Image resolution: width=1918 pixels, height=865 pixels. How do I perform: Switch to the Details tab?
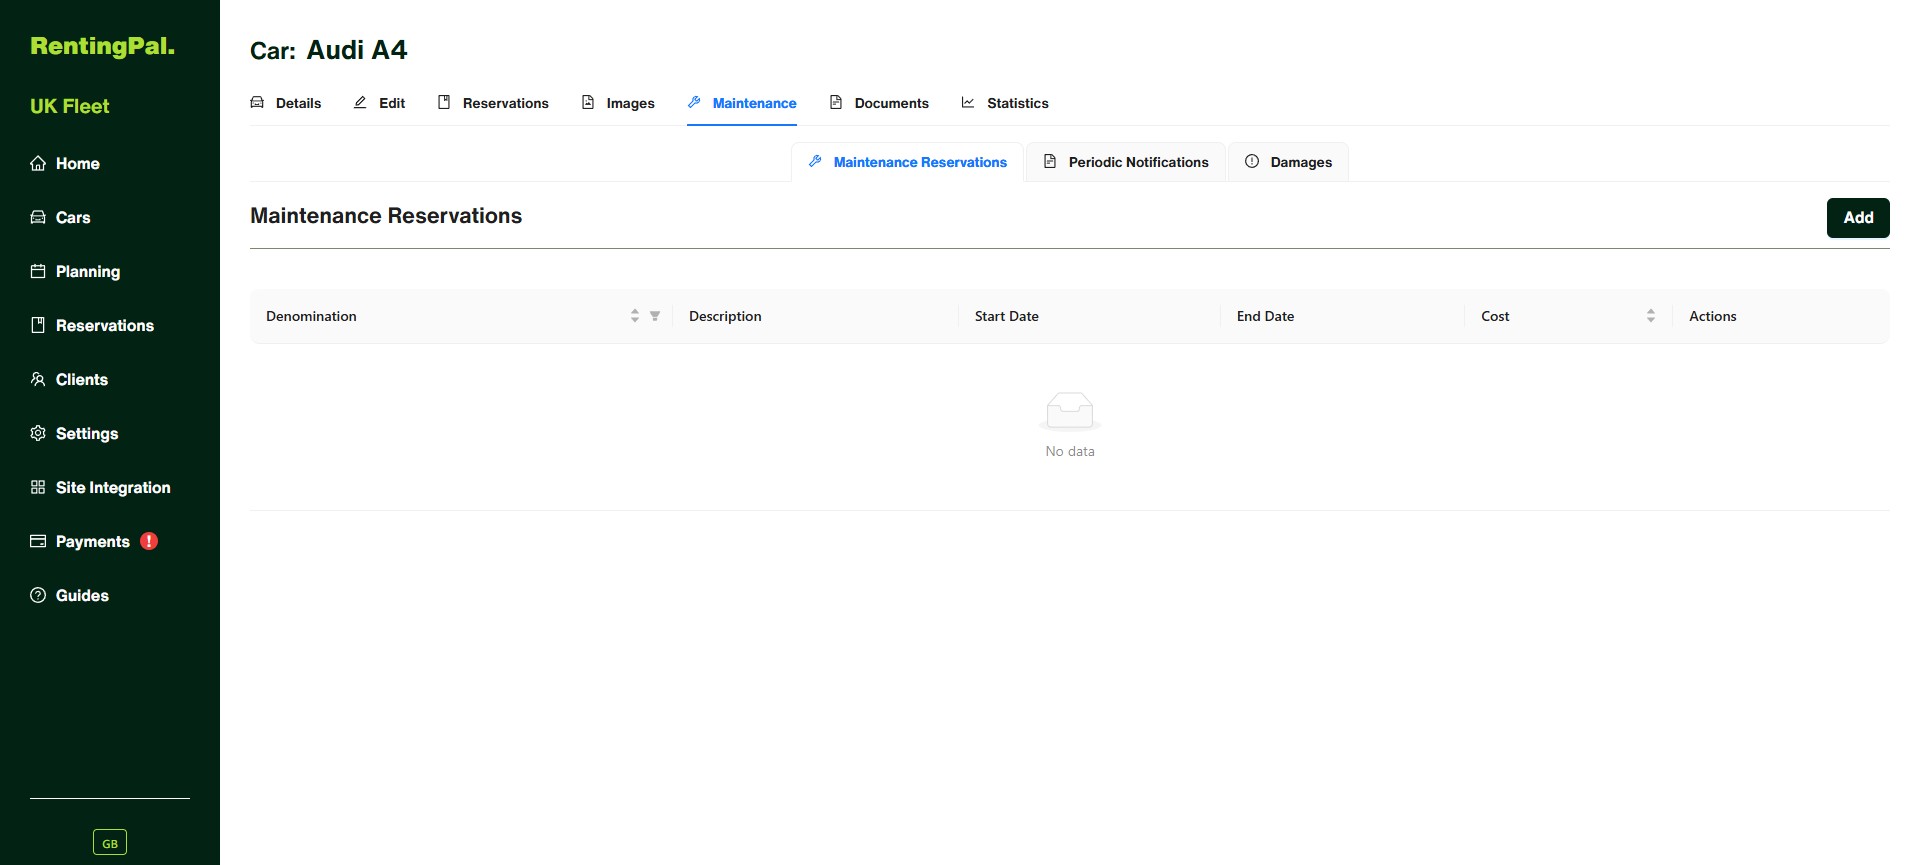[286, 103]
